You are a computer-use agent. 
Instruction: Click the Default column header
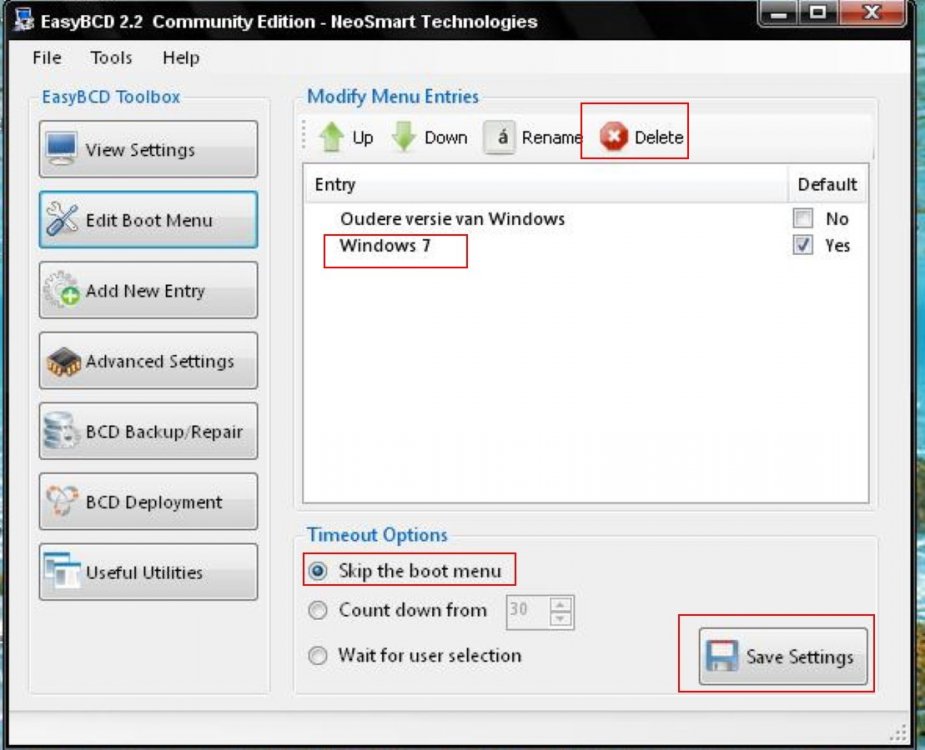pyautogui.click(x=827, y=184)
